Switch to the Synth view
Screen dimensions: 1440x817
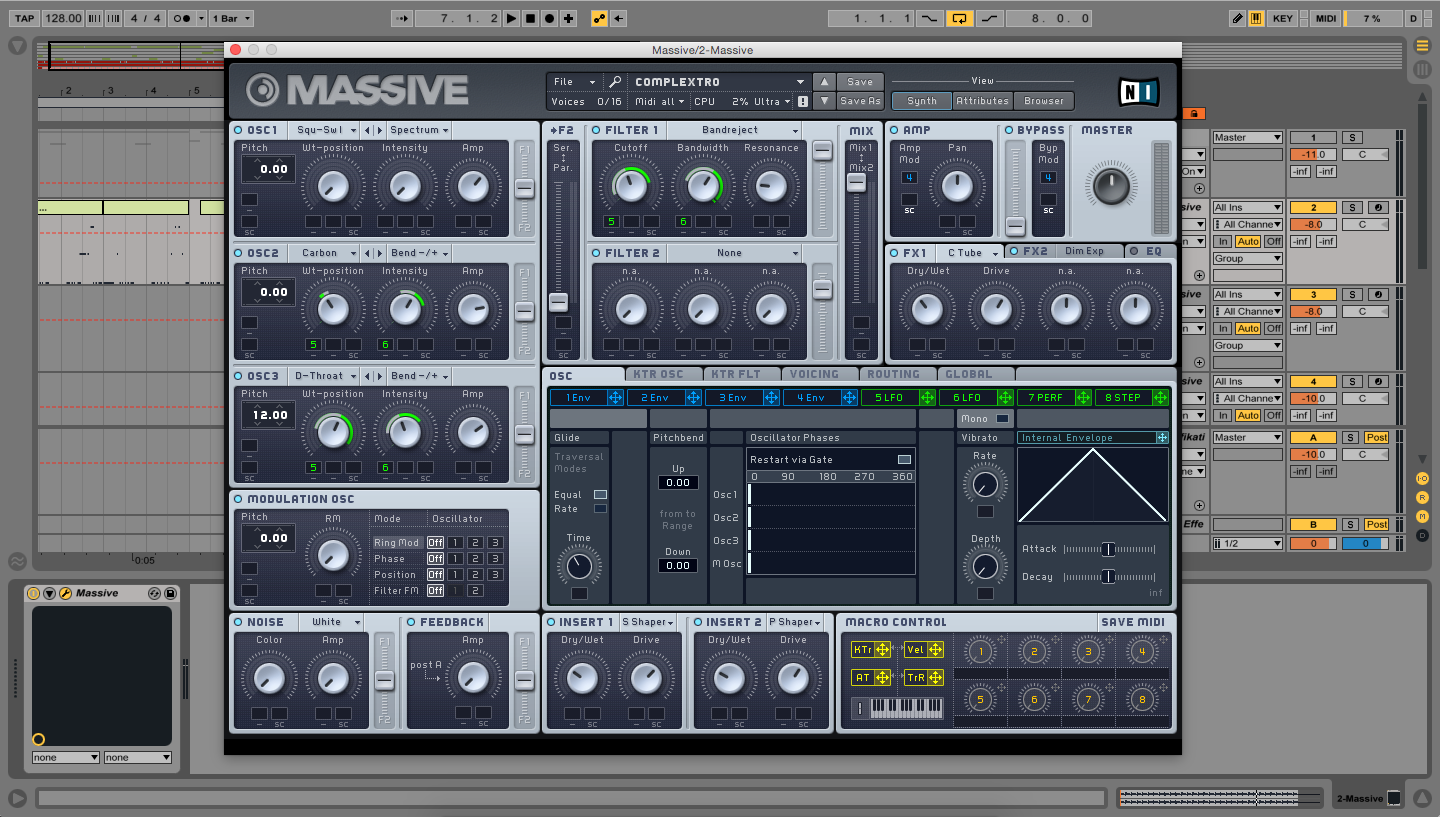[922, 101]
